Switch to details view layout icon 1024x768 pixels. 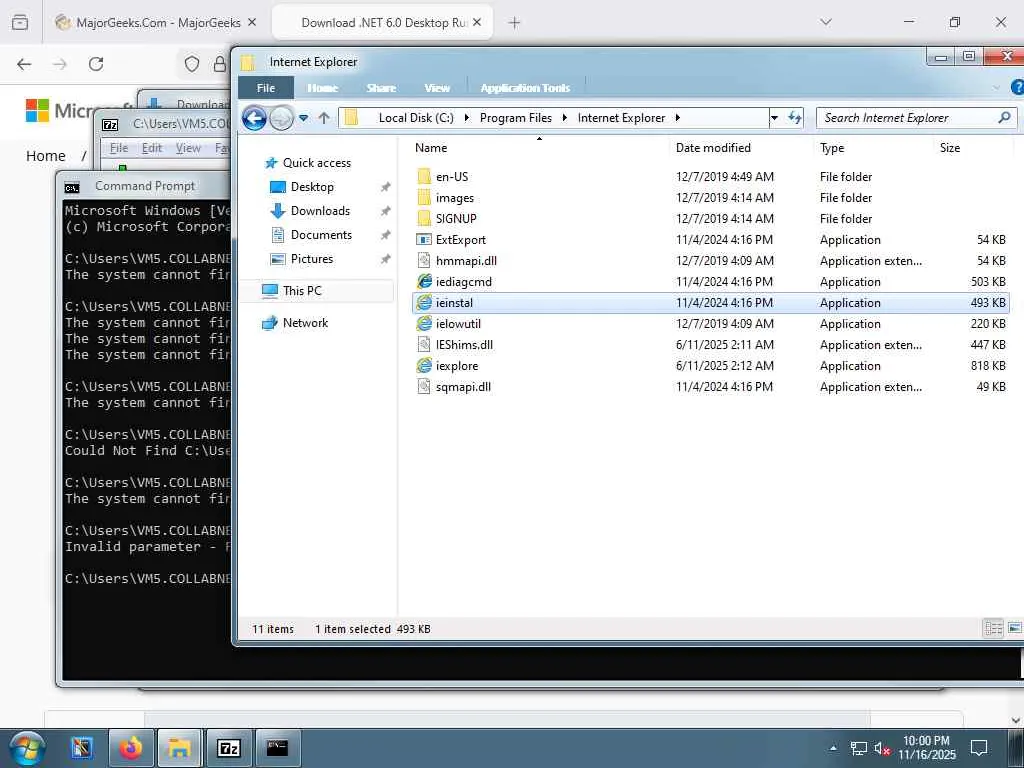[993, 628]
